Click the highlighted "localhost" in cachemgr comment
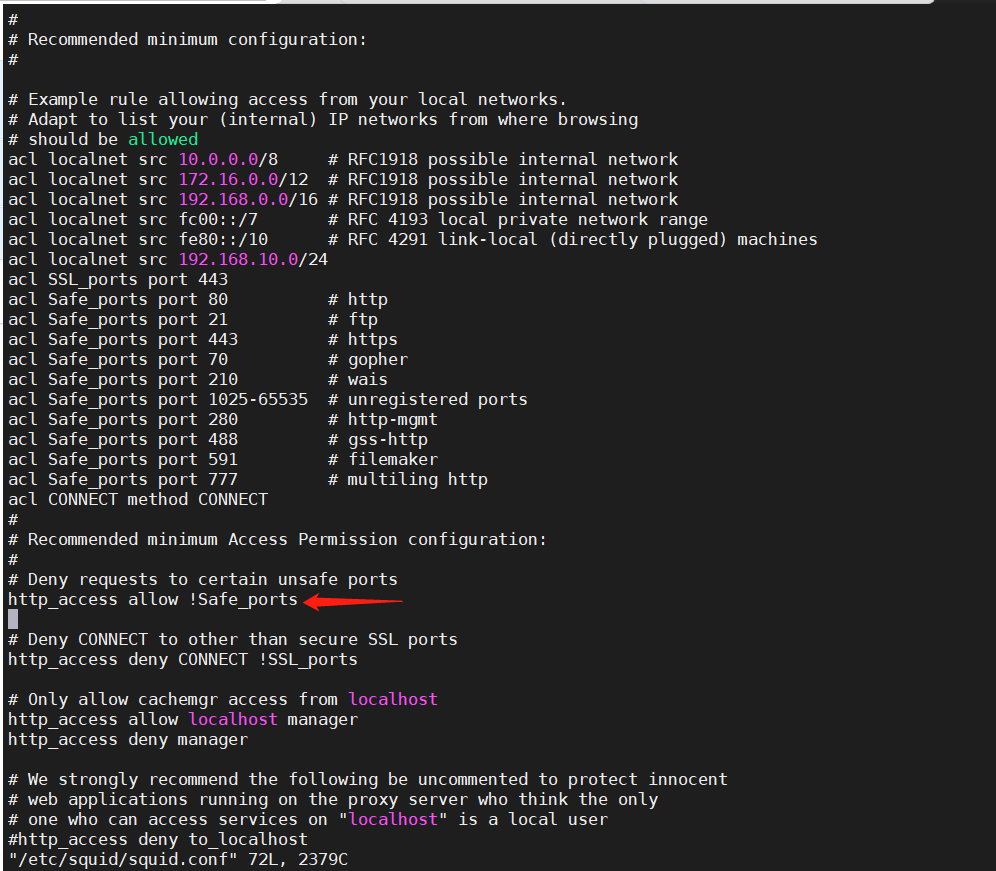Image resolution: width=996 pixels, height=871 pixels. (x=392, y=699)
